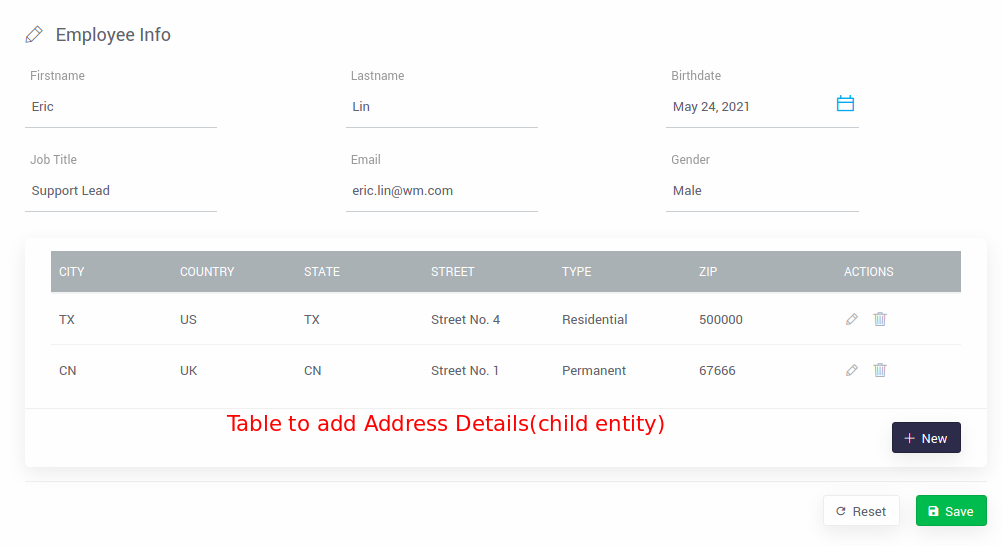Image resolution: width=1002 pixels, height=546 pixels.
Task: Delete the Street No. 4 address row
Action: (x=880, y=319)
